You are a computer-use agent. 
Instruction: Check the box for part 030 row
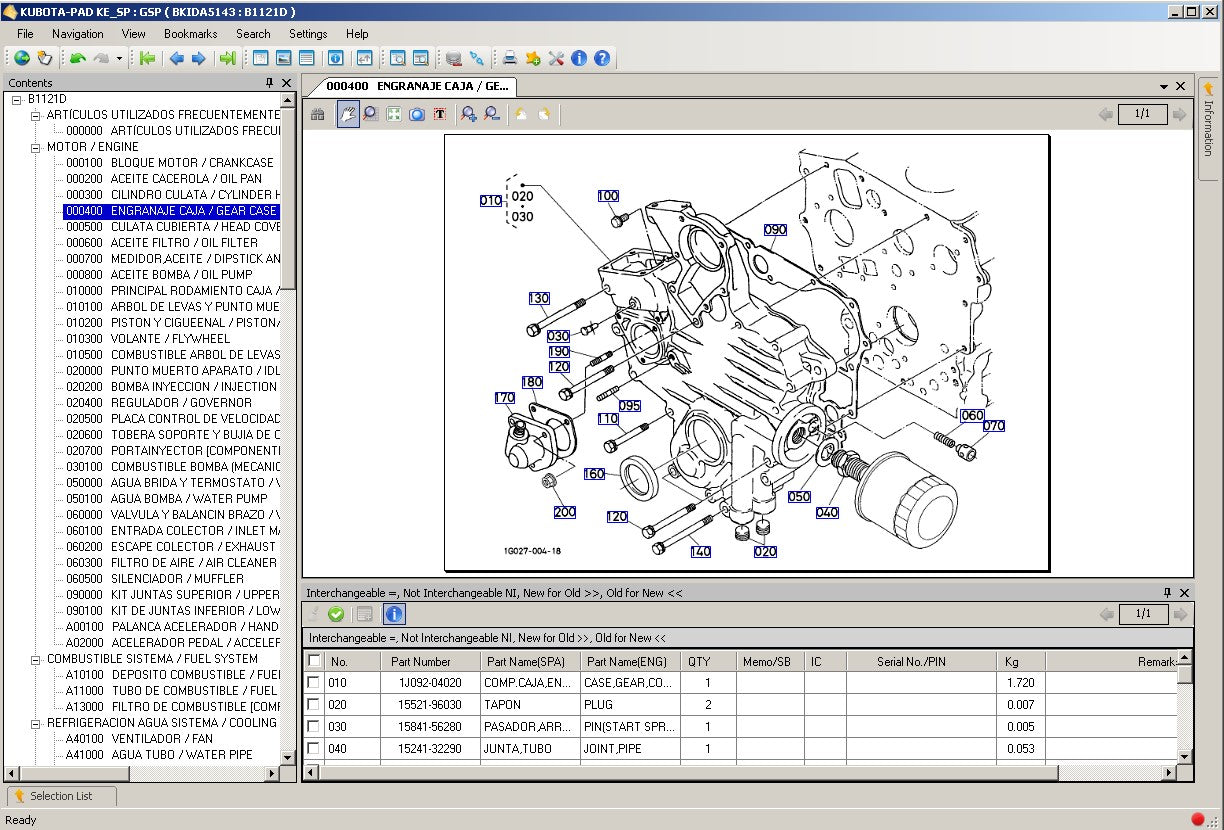[314, 726]
